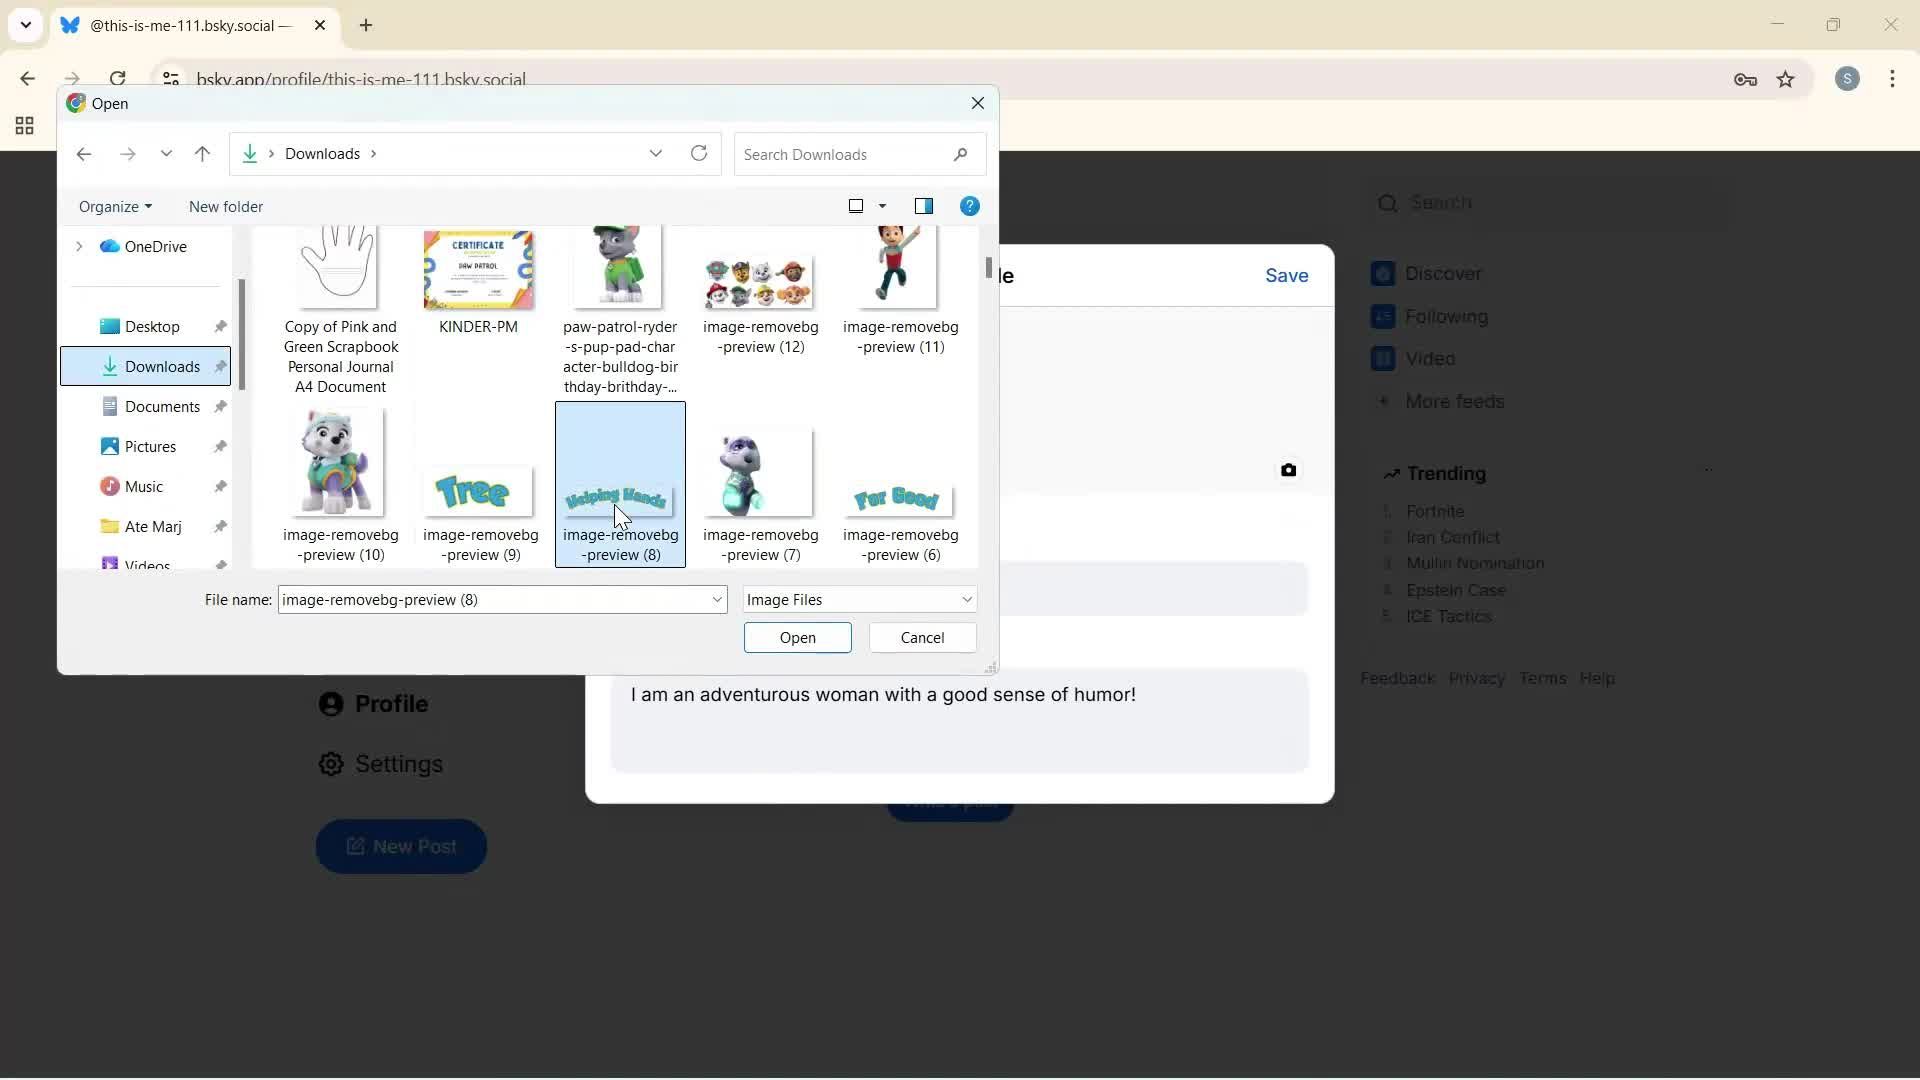Click the Open button
This screenshot has width=1920, height=1080.
(797, 638)
